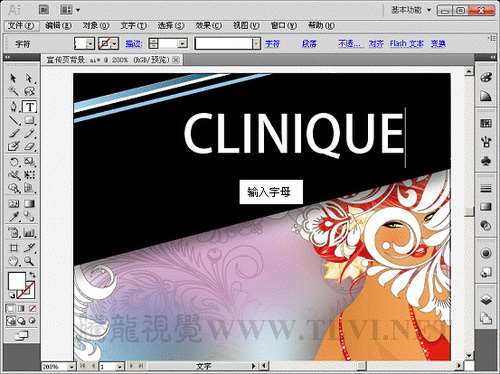This screenshot has height=374, width=500.
Task: Select the Rotate tool
Action: pos(13,162)
